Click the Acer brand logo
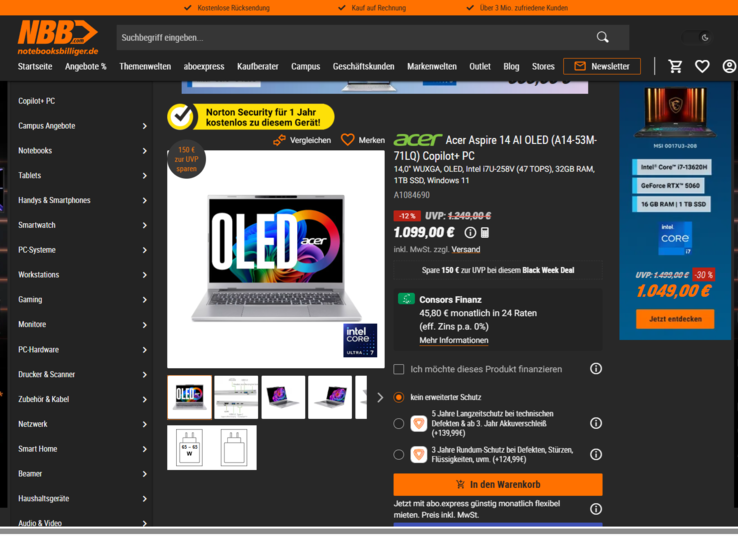 (417, 140)
